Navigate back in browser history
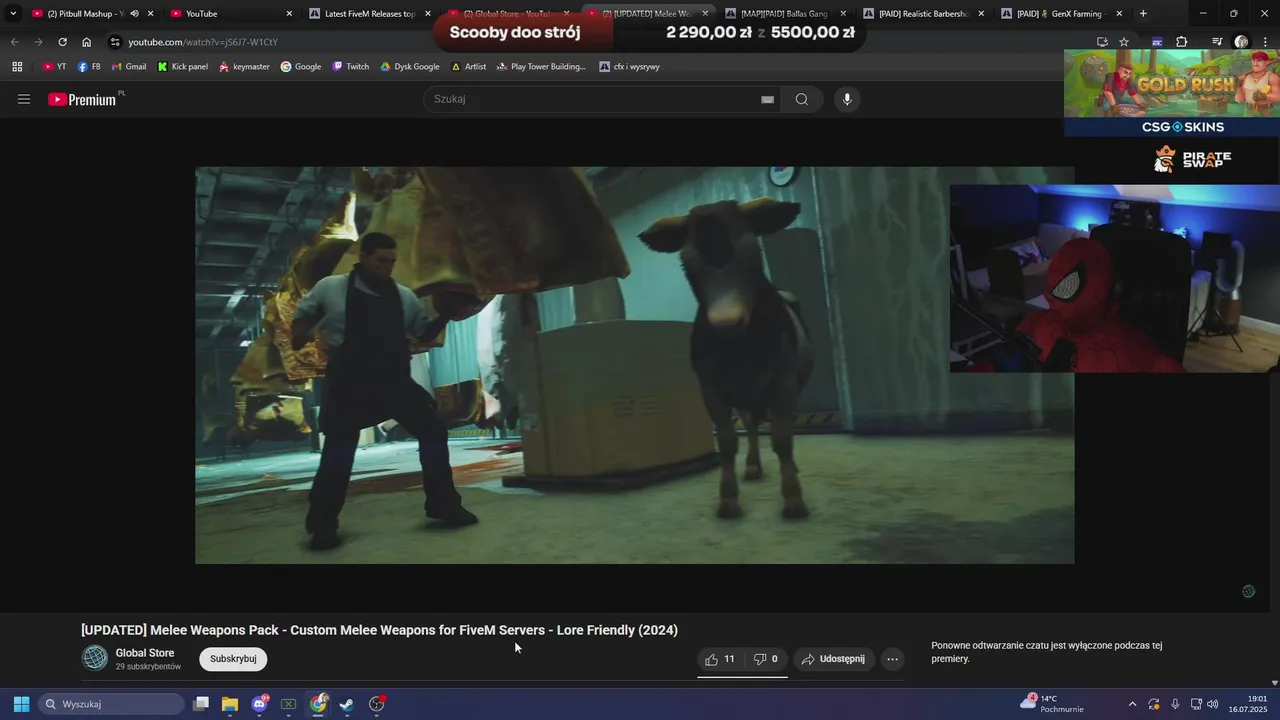The height and width of the screenshot is (720, 1280). pyautogui.click(x=14, y=42)
